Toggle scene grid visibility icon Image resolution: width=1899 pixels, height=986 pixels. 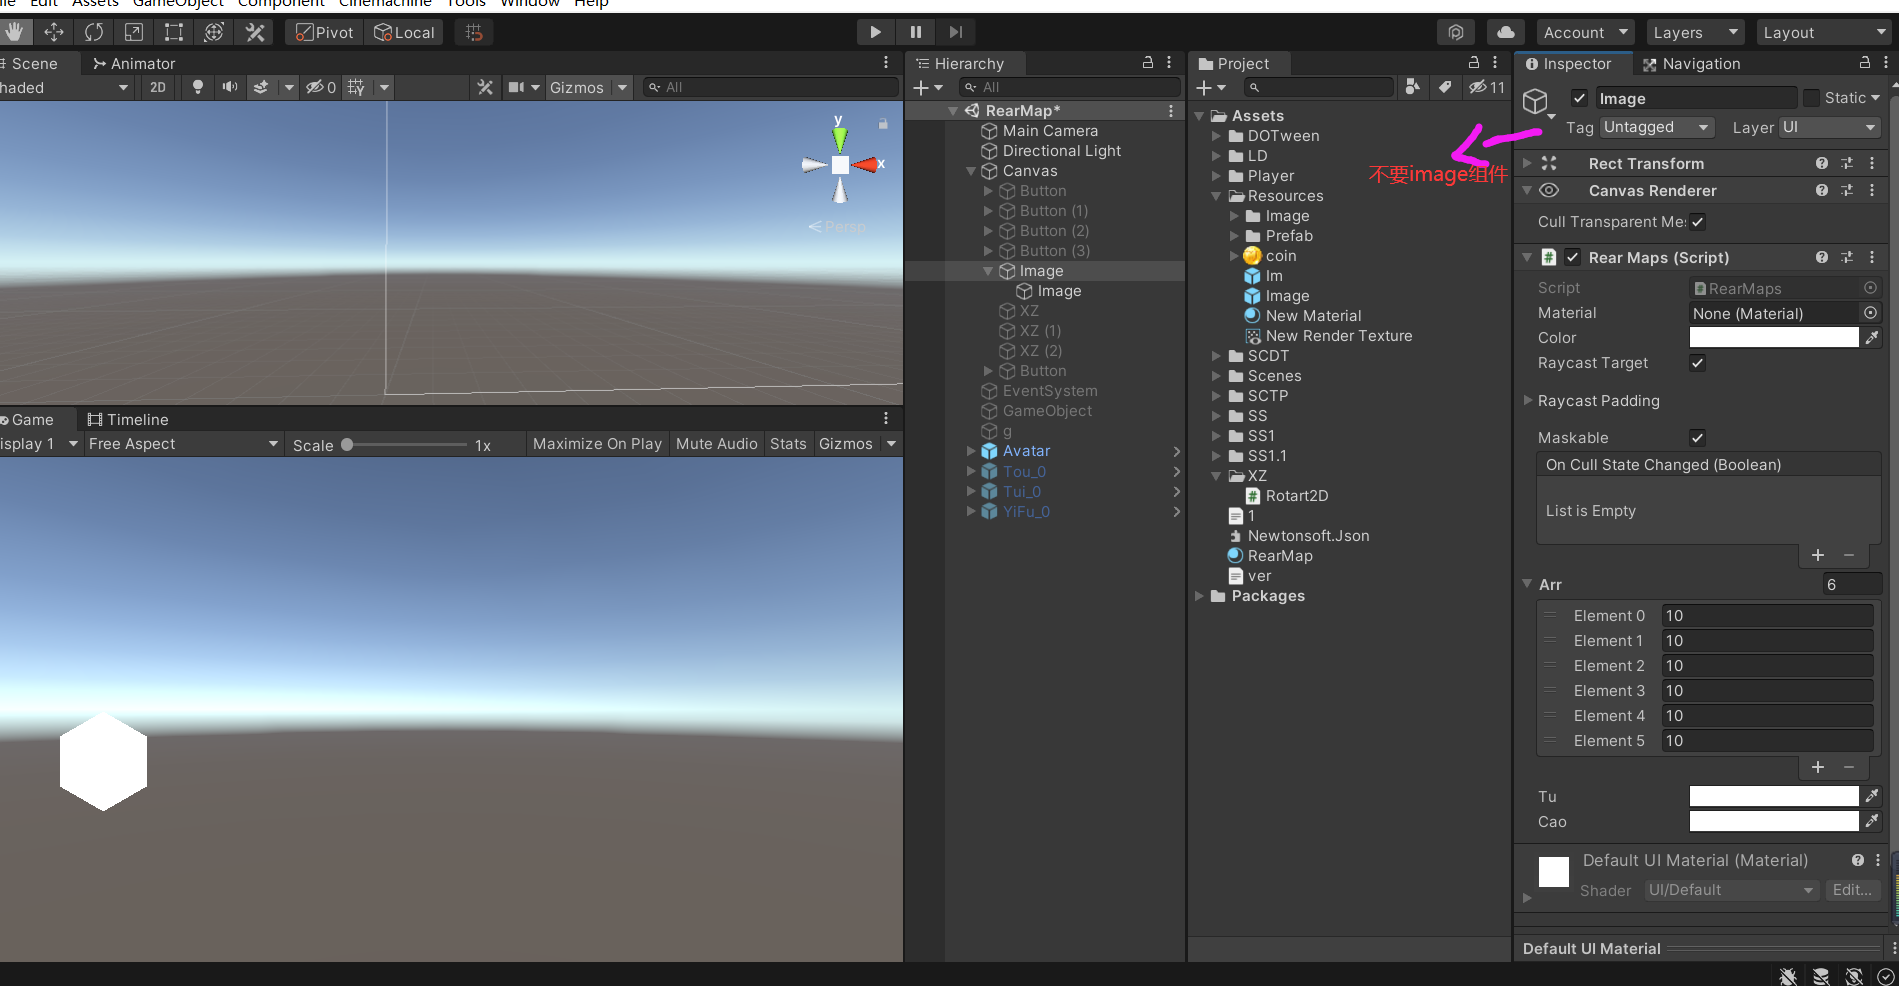pos(356,88)
